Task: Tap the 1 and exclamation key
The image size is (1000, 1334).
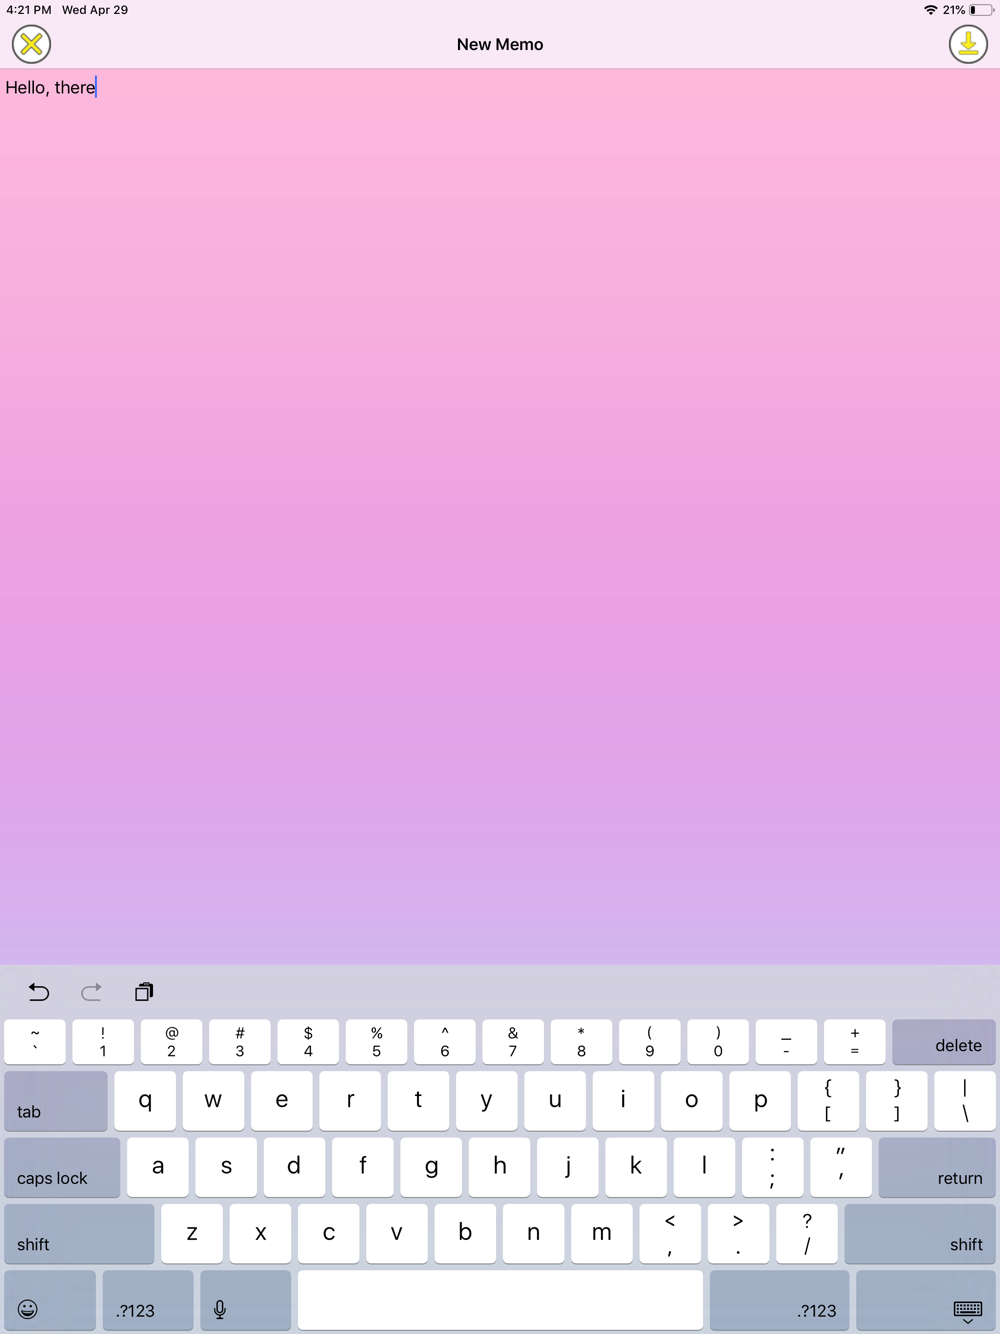Action: 103,1042
